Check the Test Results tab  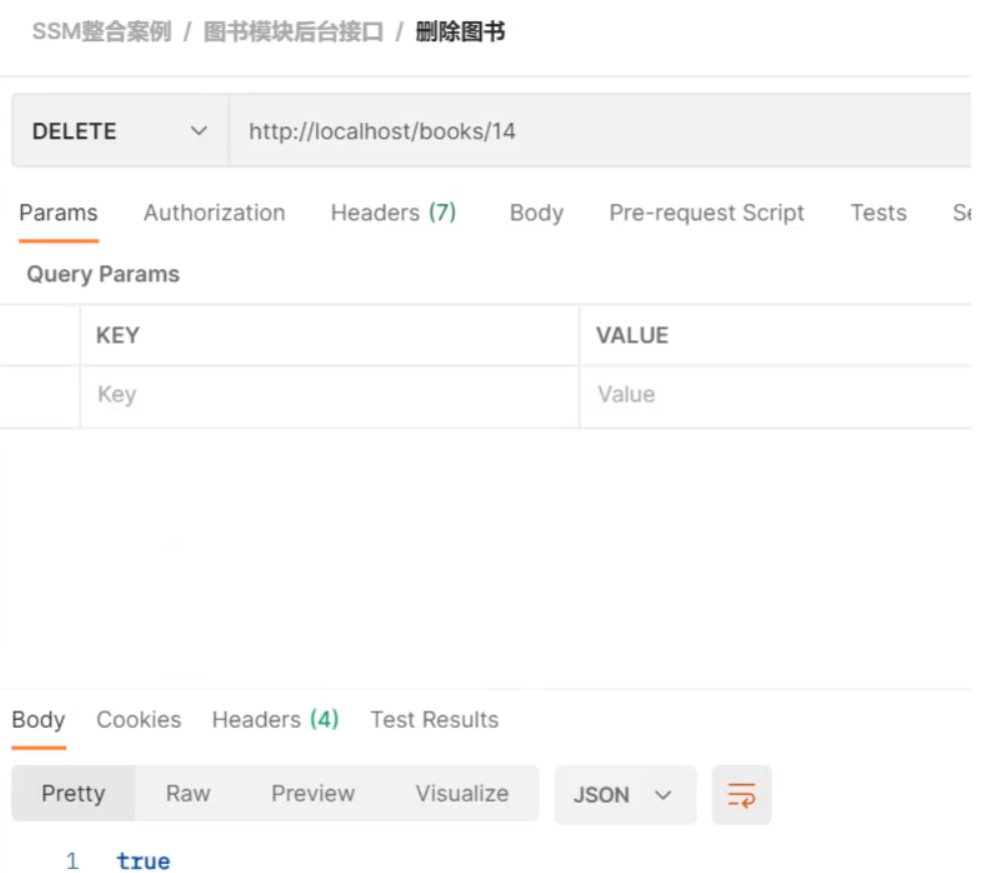click(x=434, y=719)
